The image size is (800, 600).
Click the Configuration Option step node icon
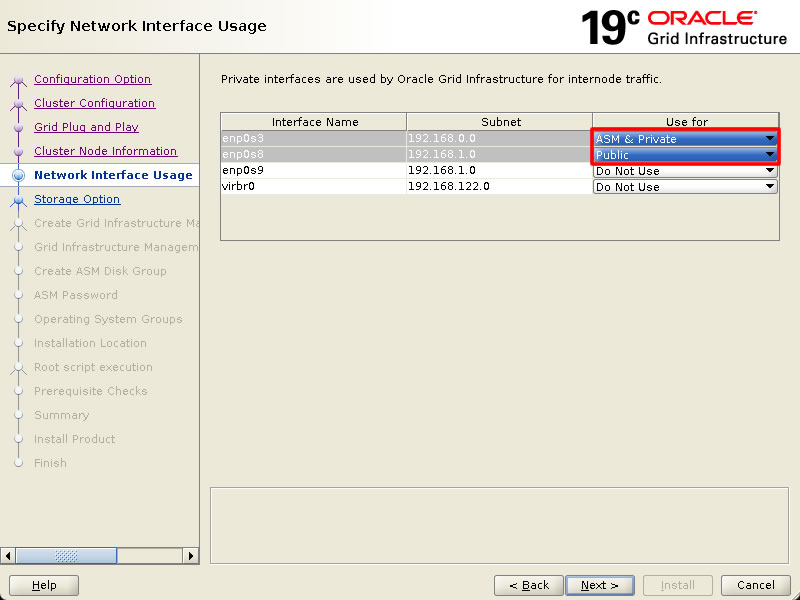(x=19, y=80)
